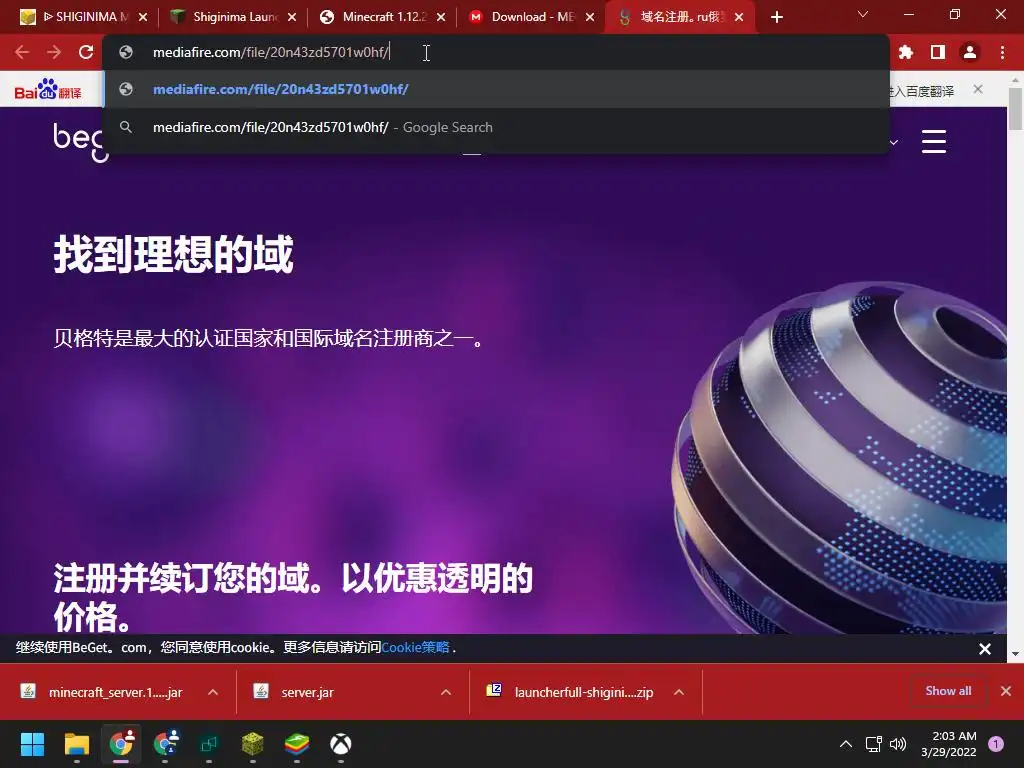The width and height of the screenshot is (1024, 768).
Task: Open the volume tray icon
Action: coord(899,744)
